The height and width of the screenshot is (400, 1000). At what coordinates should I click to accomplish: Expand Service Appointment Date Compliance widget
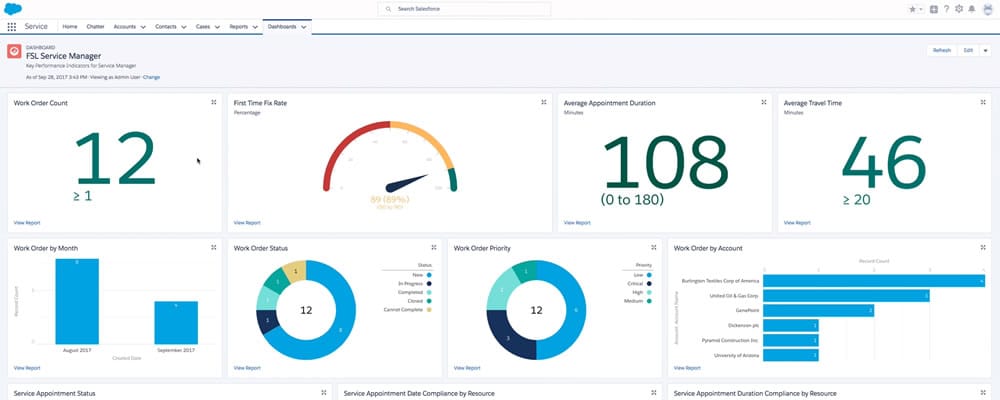coord(654,393)
